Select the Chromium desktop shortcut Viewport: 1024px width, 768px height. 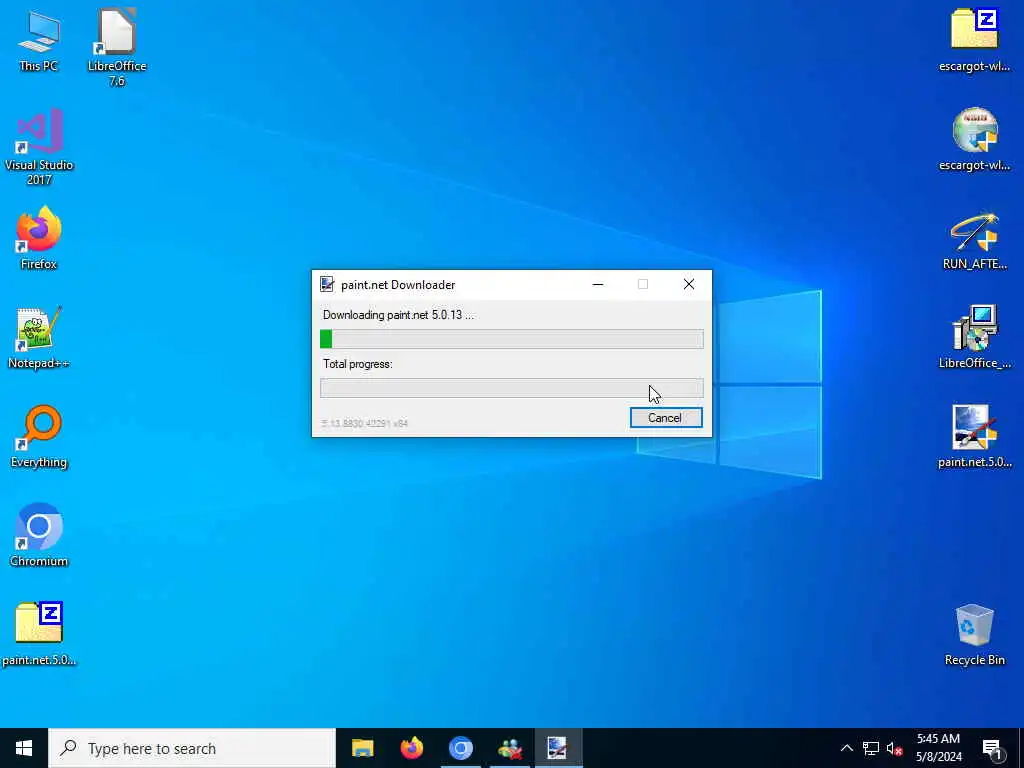pos(39,536)
